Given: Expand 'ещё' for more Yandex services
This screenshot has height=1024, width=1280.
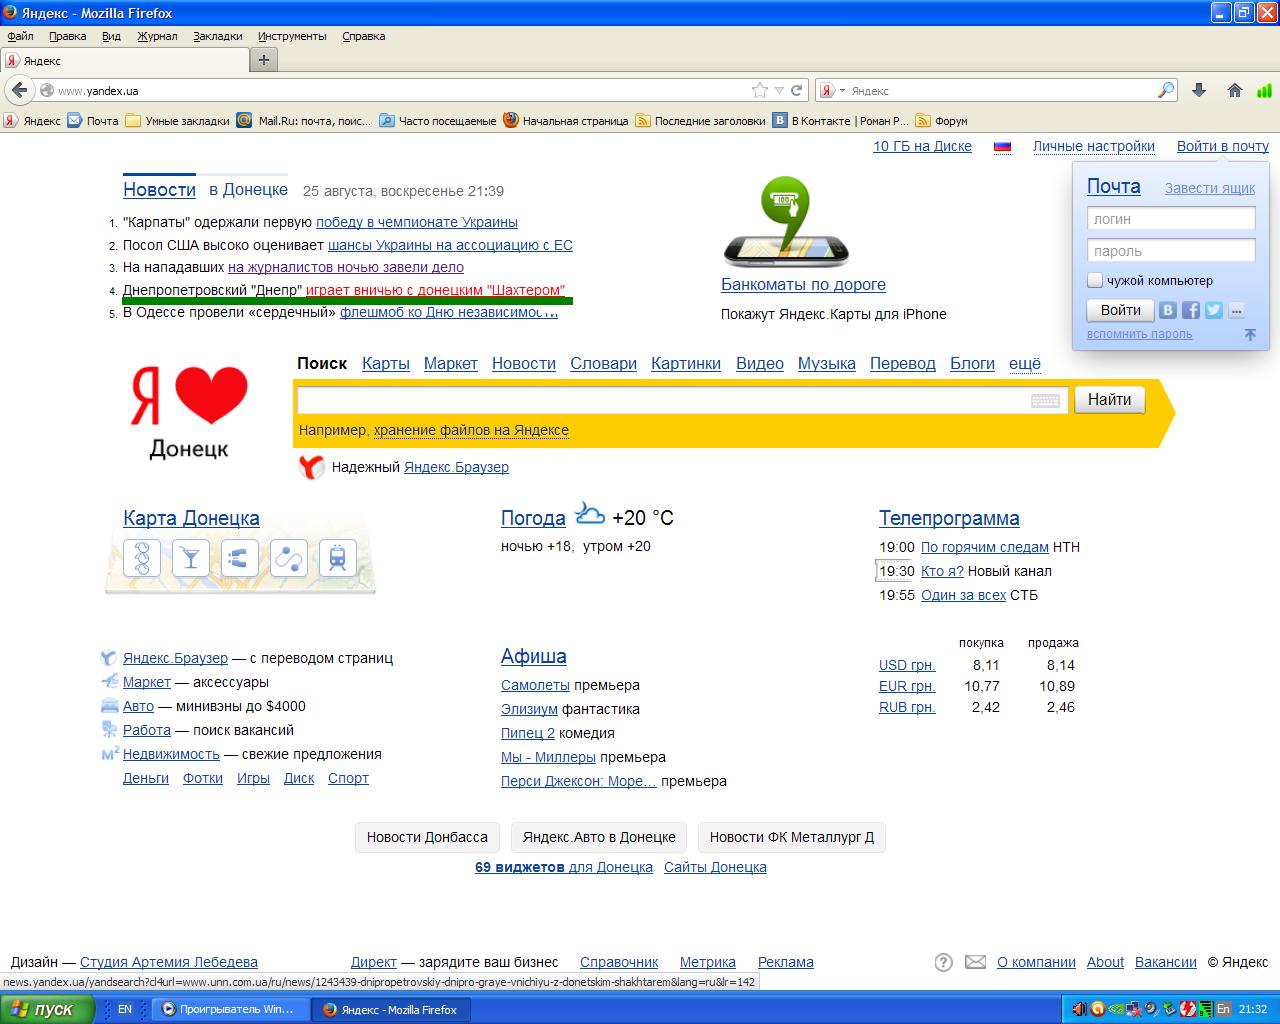Looking at the screenshot, I should point(1025,363).
